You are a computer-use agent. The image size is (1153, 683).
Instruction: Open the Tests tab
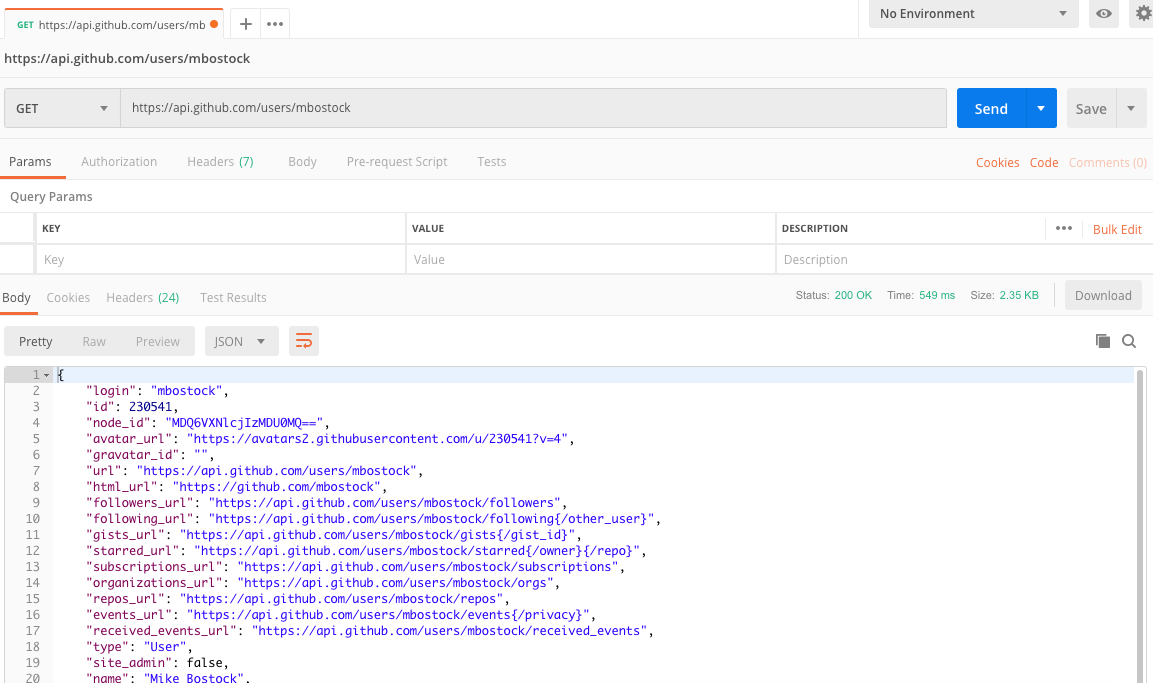click(491, 162)
